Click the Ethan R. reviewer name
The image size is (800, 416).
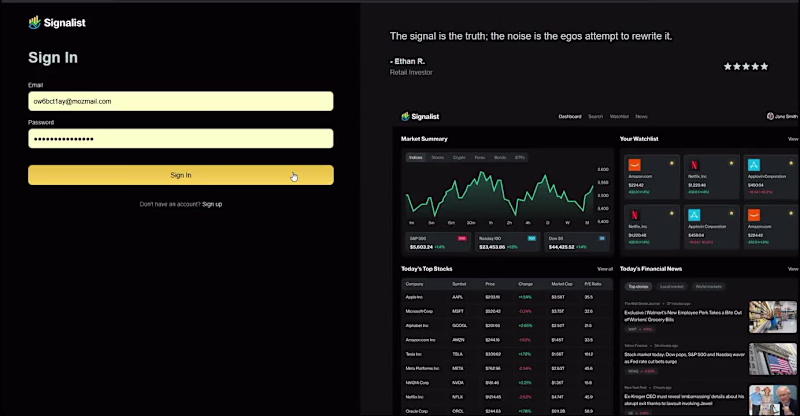408,61
